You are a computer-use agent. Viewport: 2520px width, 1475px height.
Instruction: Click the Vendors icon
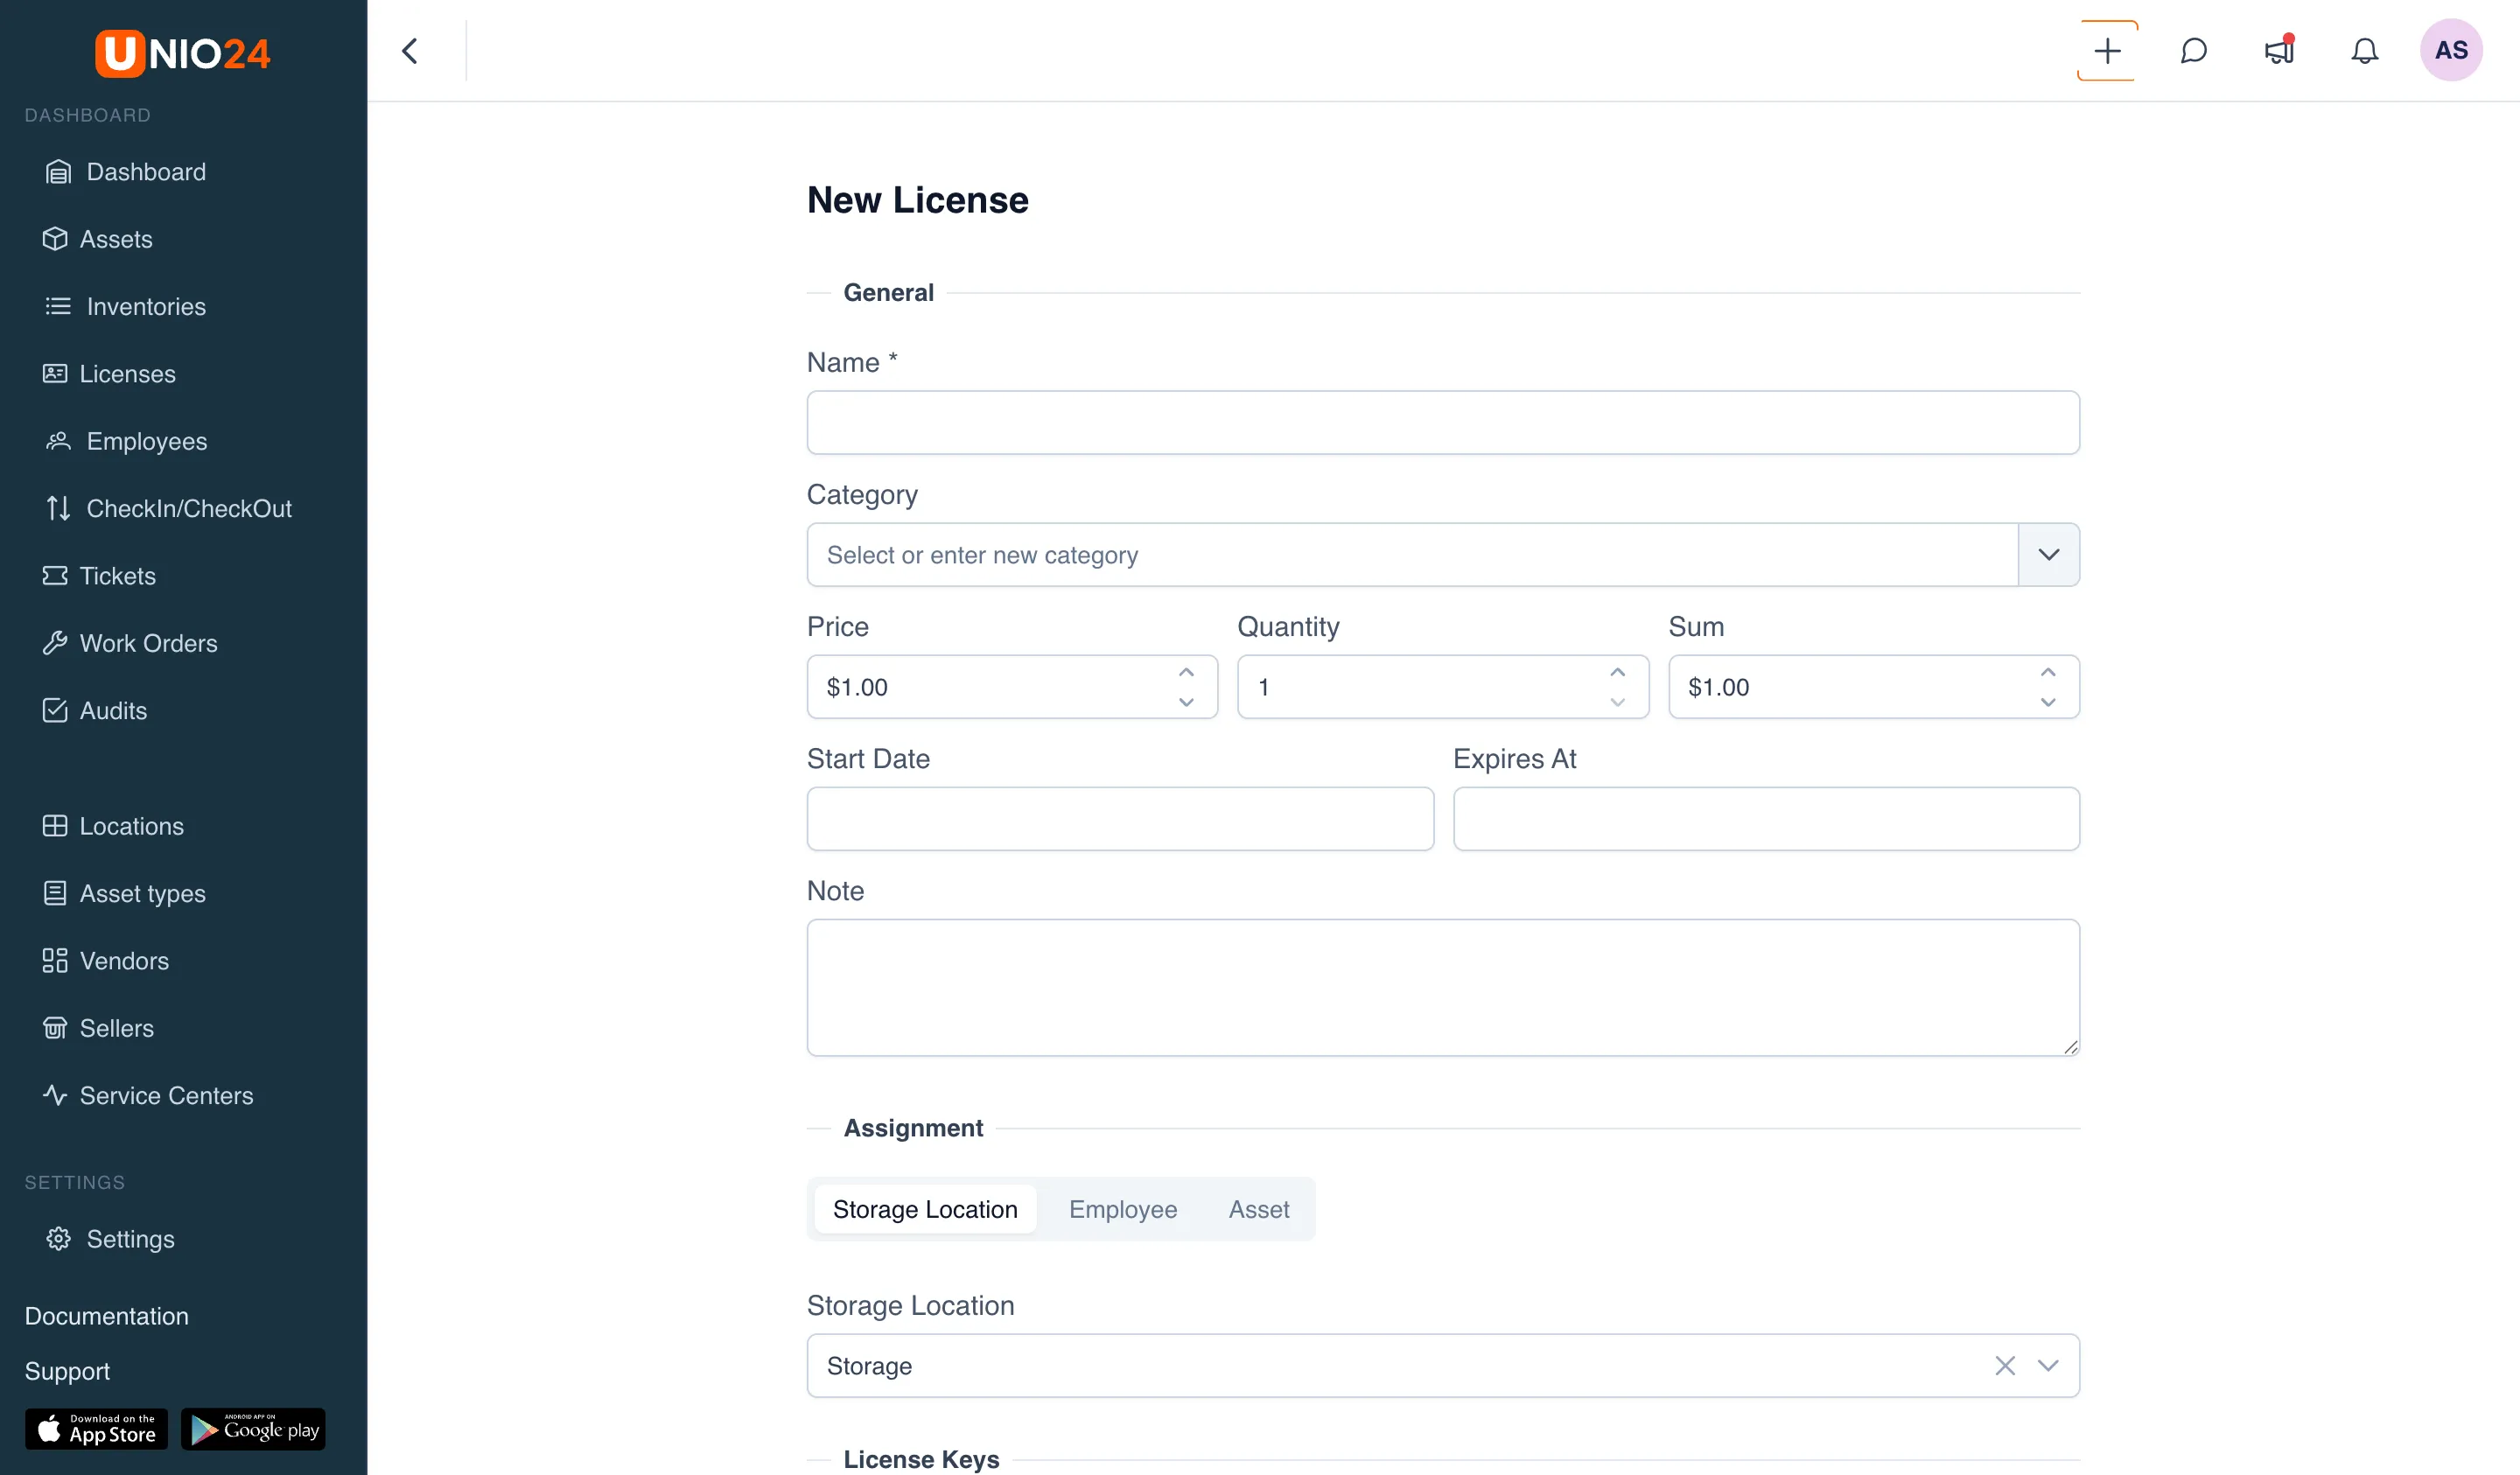55,960
